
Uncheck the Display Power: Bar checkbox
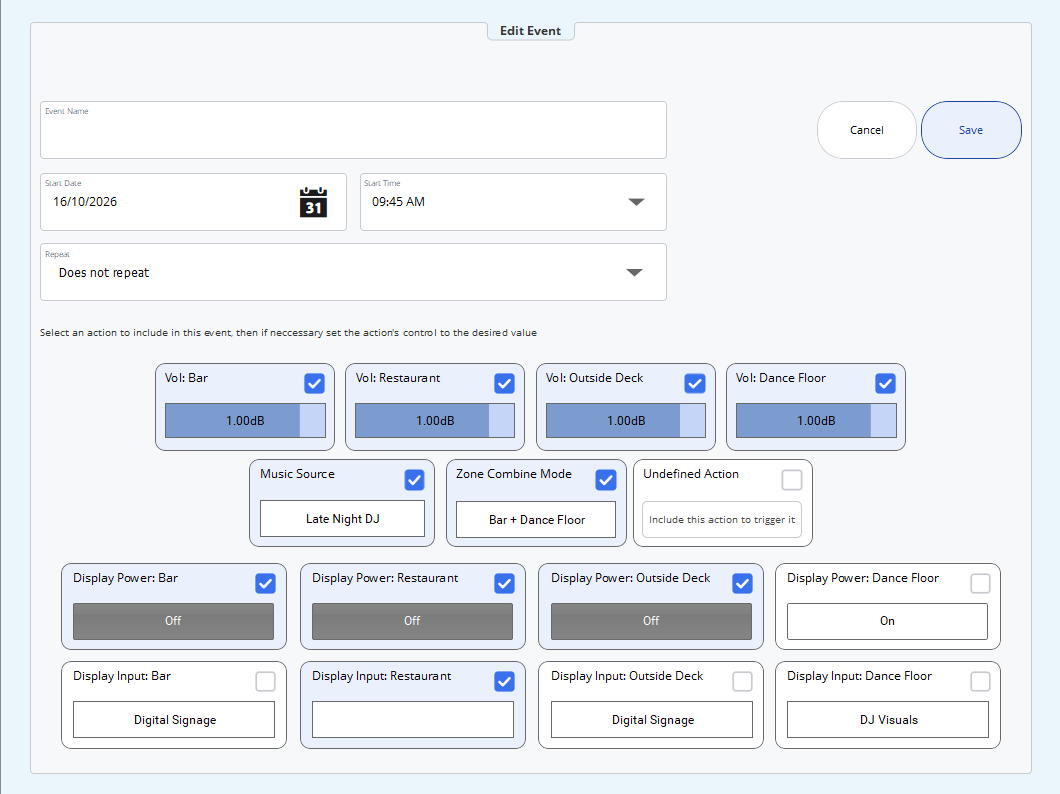point(266,583)
